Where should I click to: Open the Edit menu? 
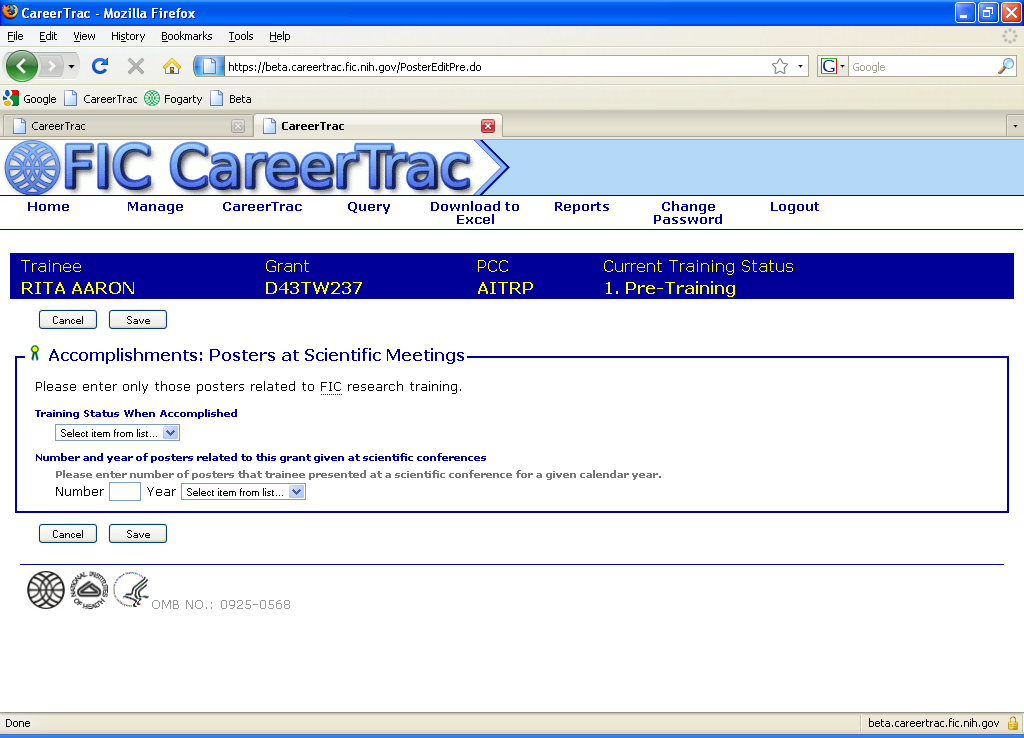coord(48,36)
